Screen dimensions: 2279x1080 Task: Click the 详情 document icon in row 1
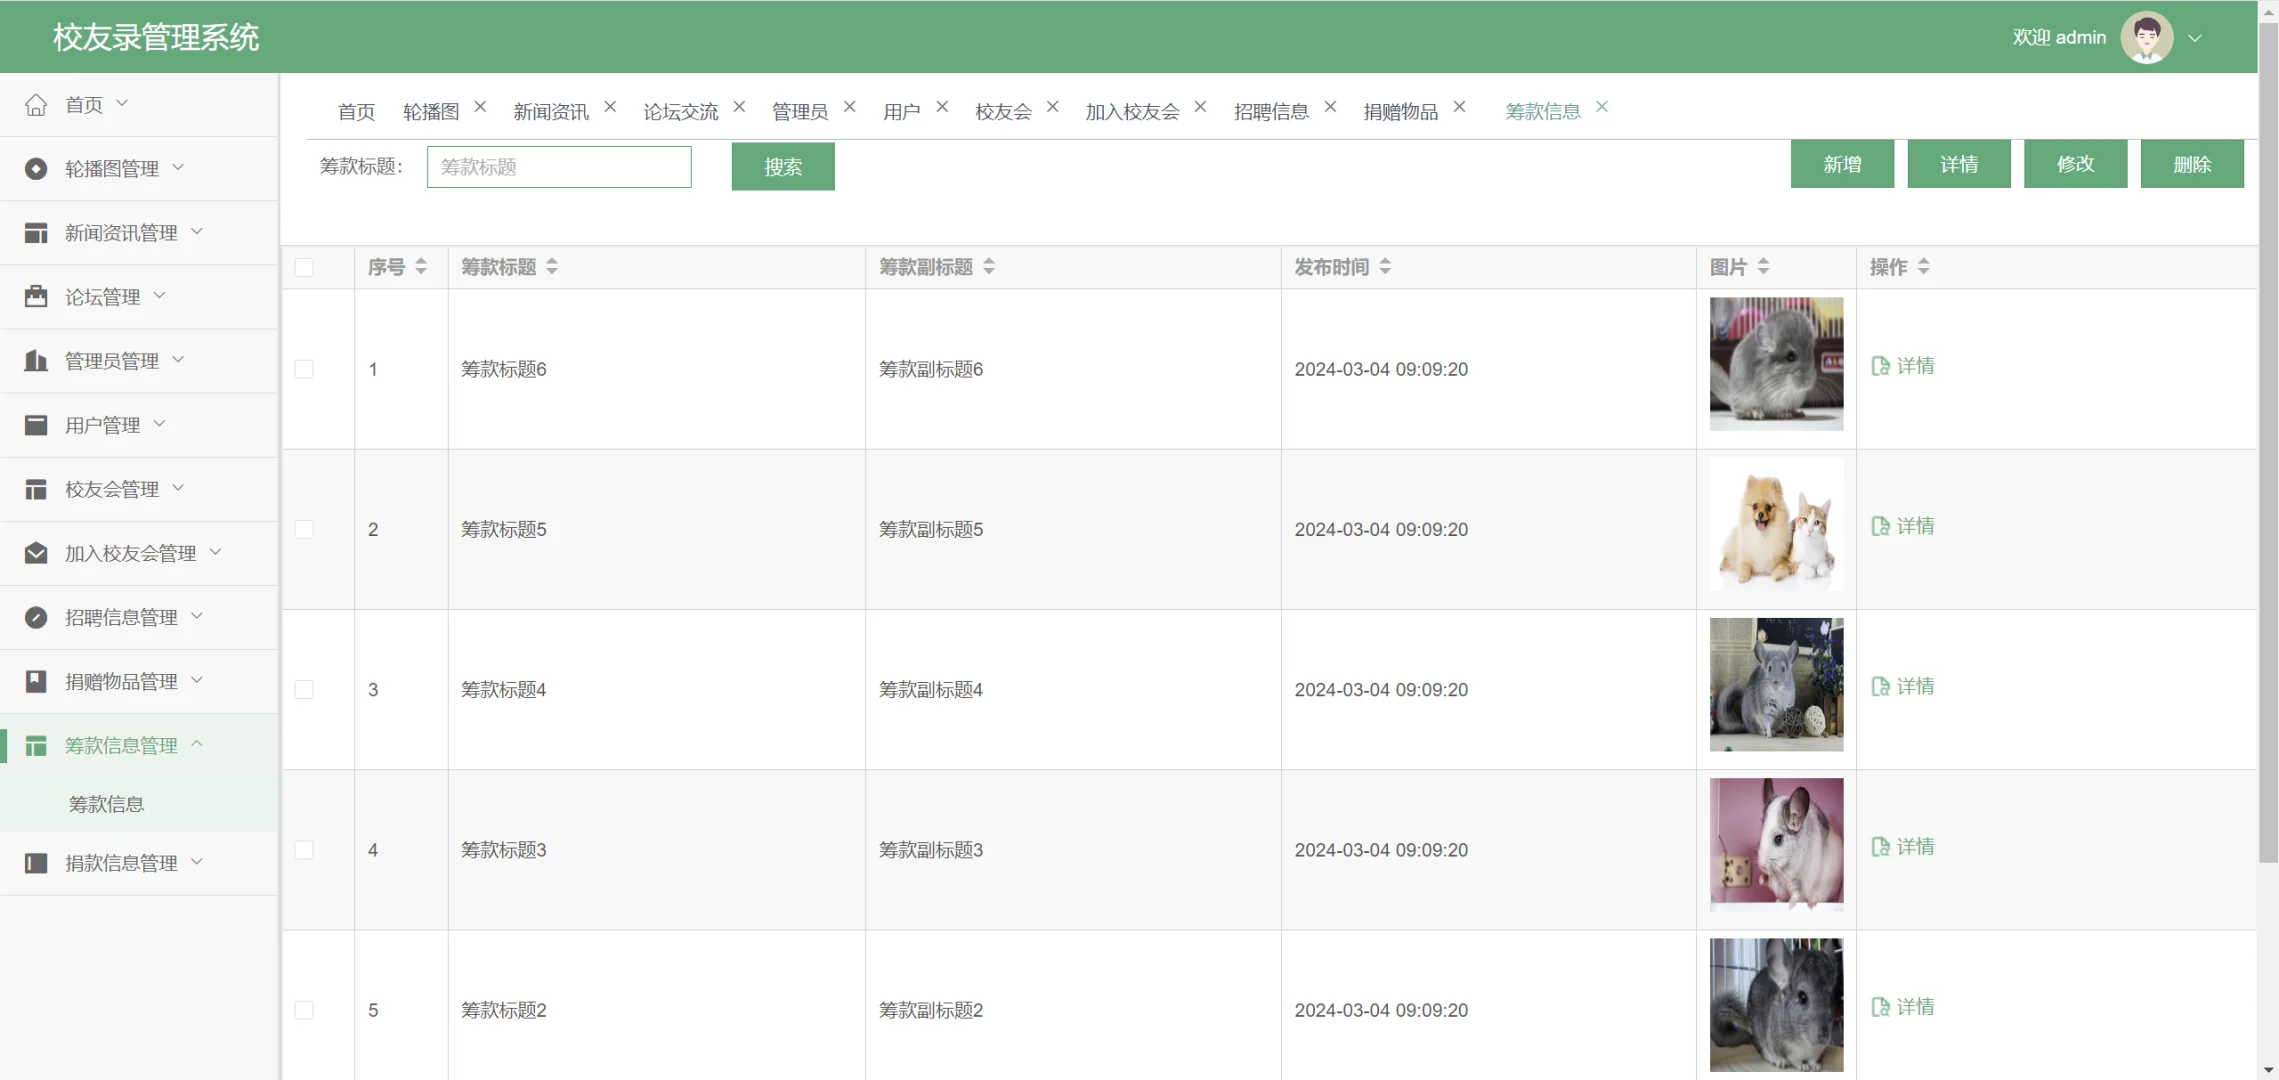[1881, 365]
